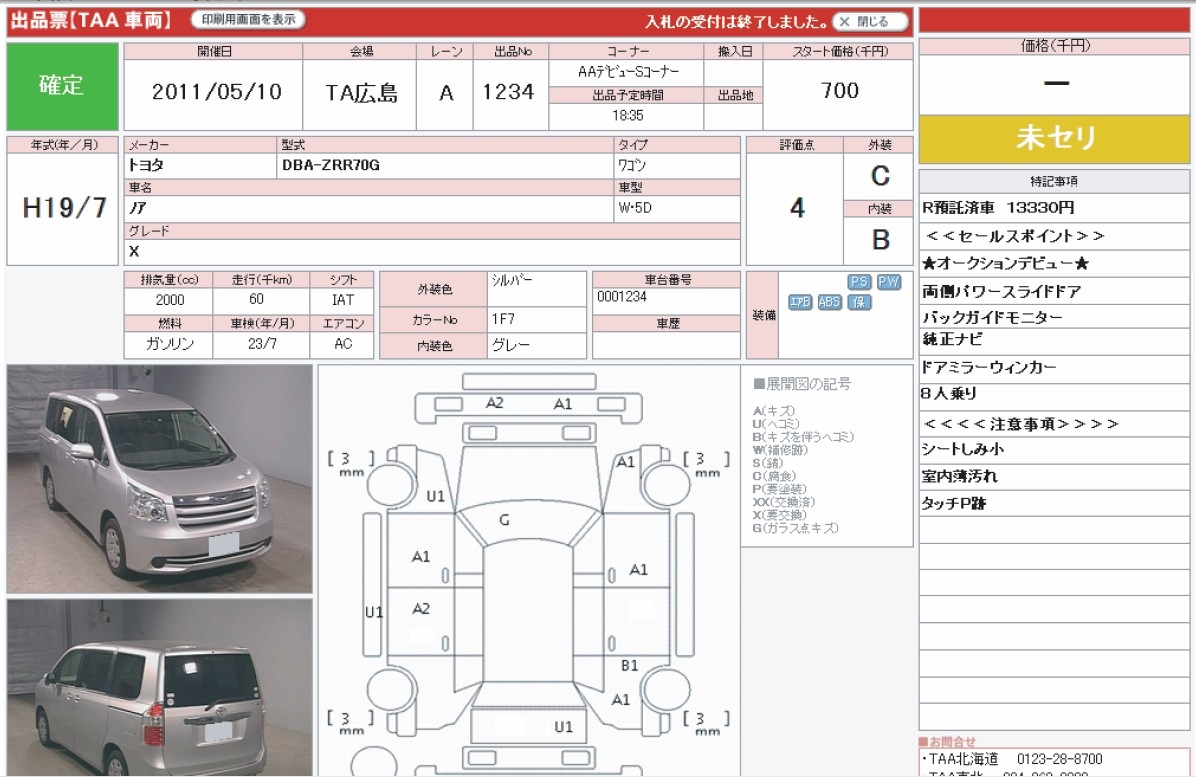Select the type value ワゴン
This screenshot has width=1196, height=777.
632,165
